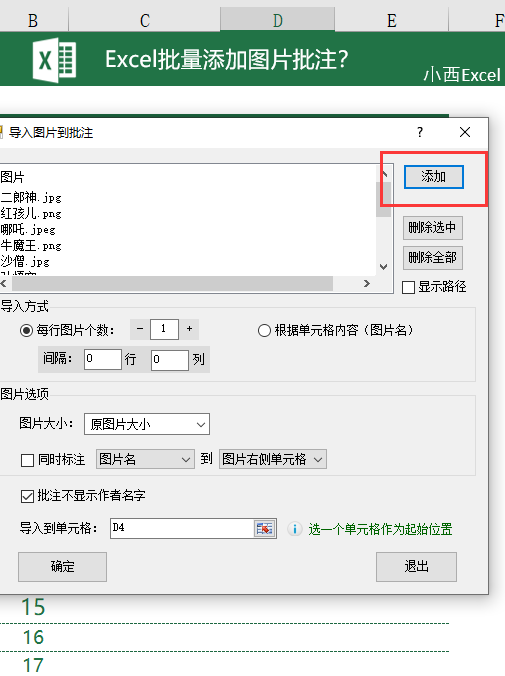Select column D header
This screenshot has height=676, width=505.
click(x=278, y=20)
